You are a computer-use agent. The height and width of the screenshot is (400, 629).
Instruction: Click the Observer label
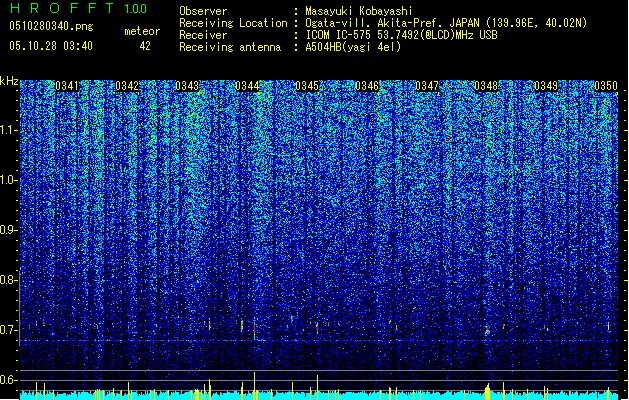tap(203, 11)
